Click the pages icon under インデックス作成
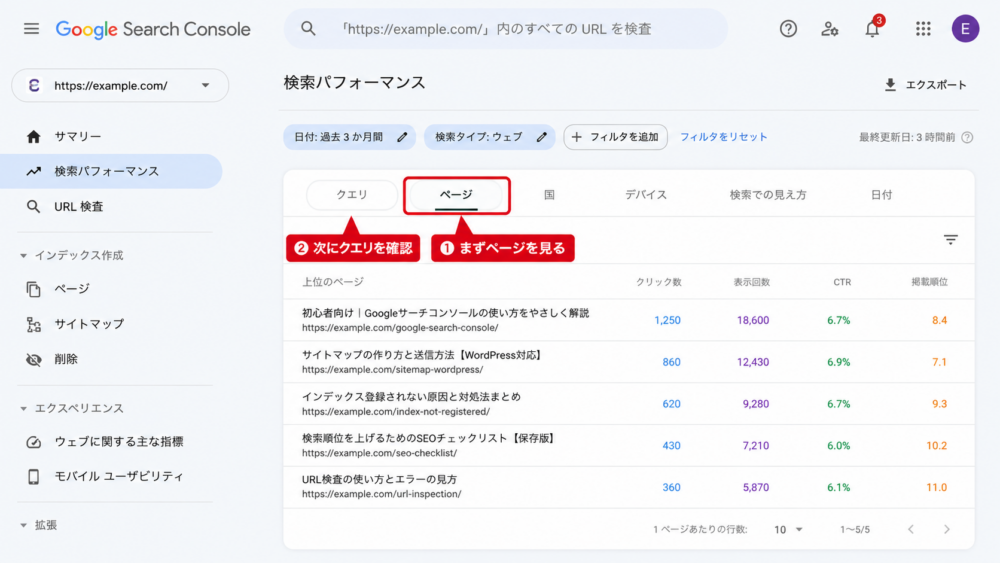1000x563 pixels. [33, 289]
